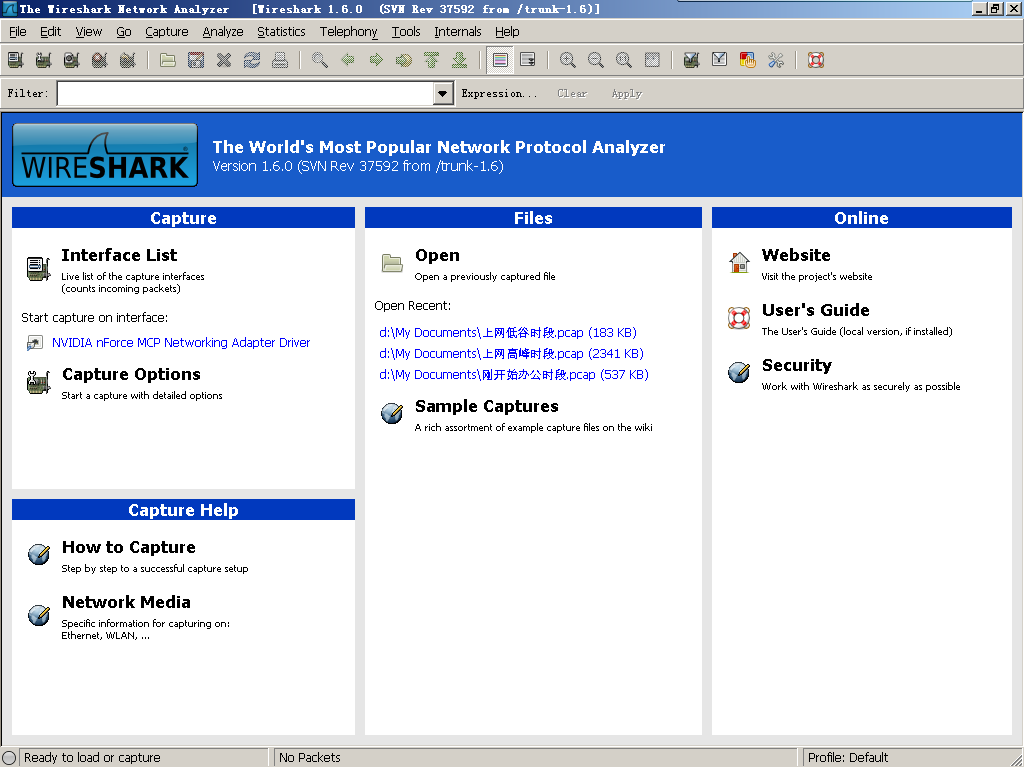Click the Zoom Out magnifier icon

point(596,60)
